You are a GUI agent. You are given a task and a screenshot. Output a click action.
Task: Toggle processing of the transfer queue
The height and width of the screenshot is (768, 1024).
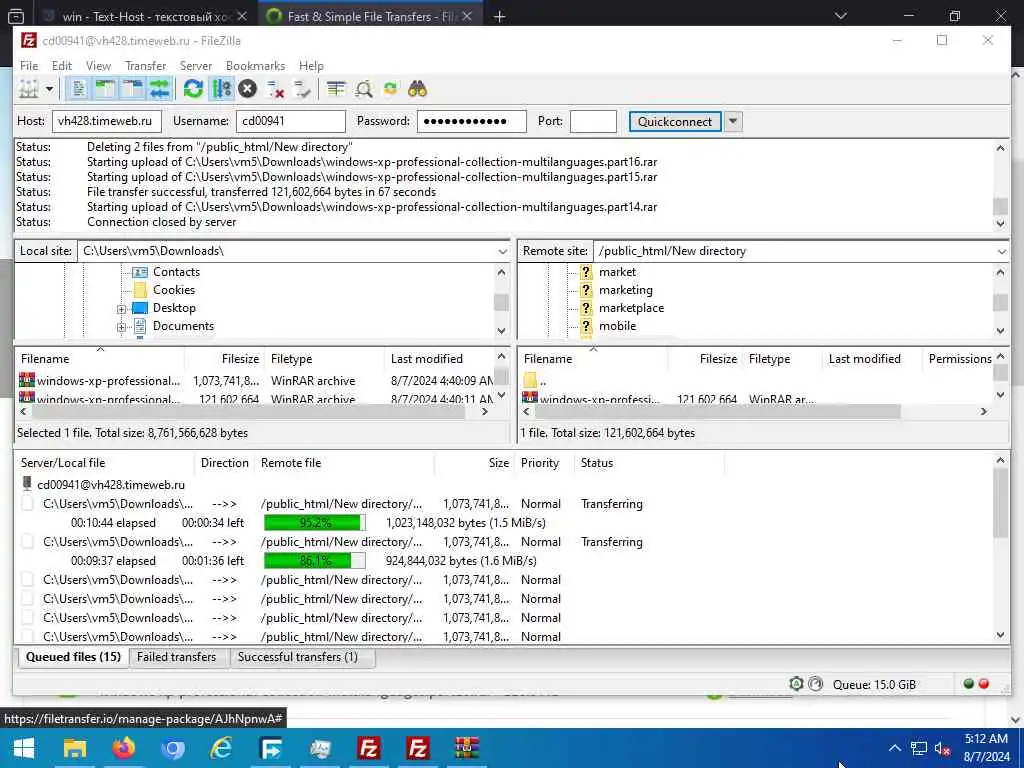click(221, 89)
